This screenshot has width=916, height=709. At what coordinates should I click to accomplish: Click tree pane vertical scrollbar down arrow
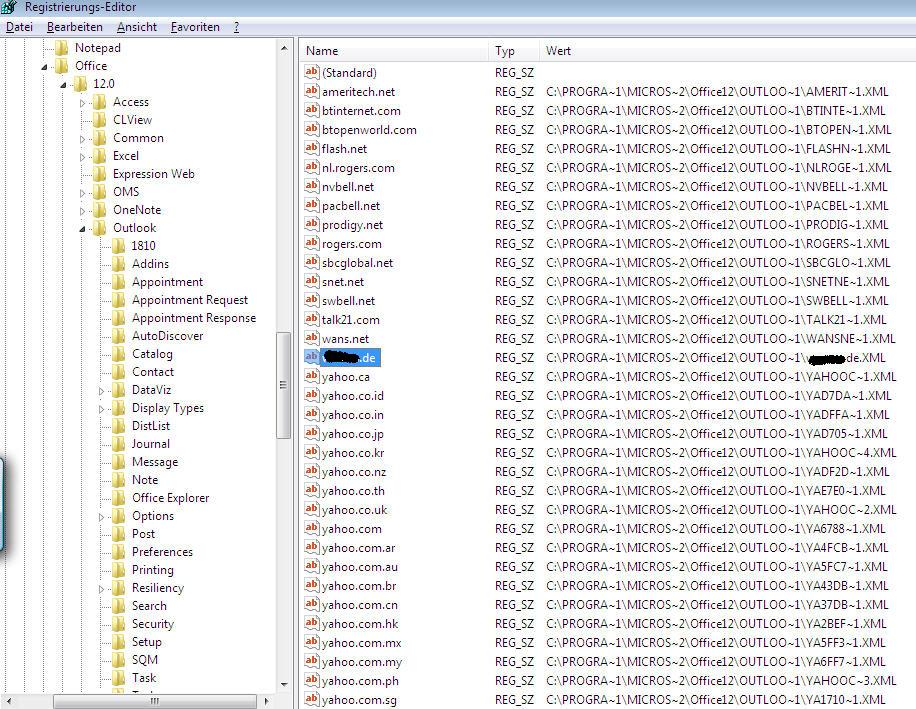coord(284,684)
